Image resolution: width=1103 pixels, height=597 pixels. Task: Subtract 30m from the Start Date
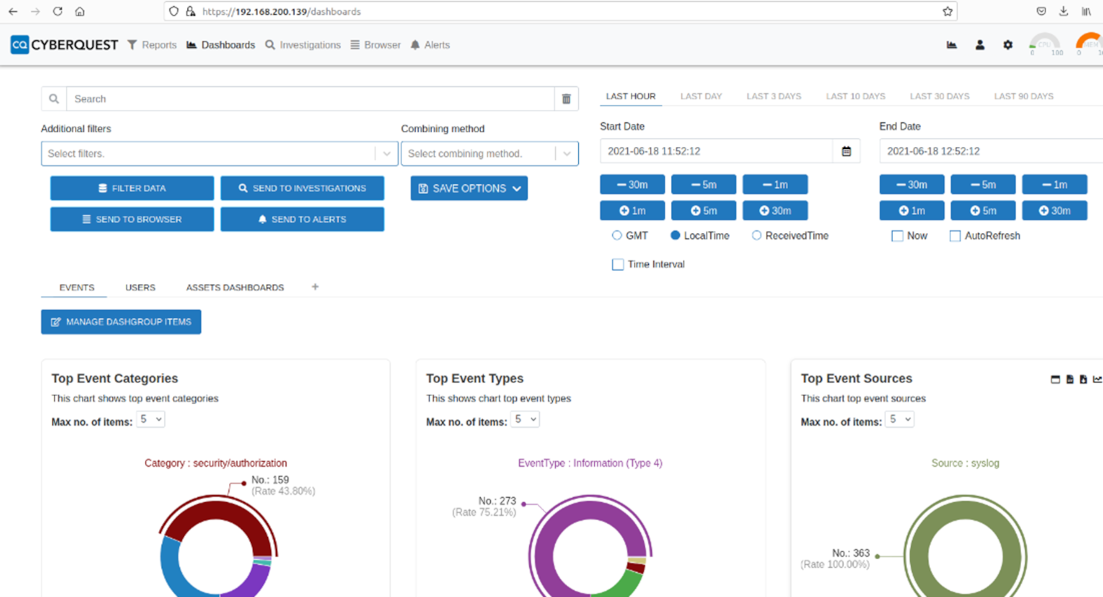pyautogui.click(x=632, y=184)
